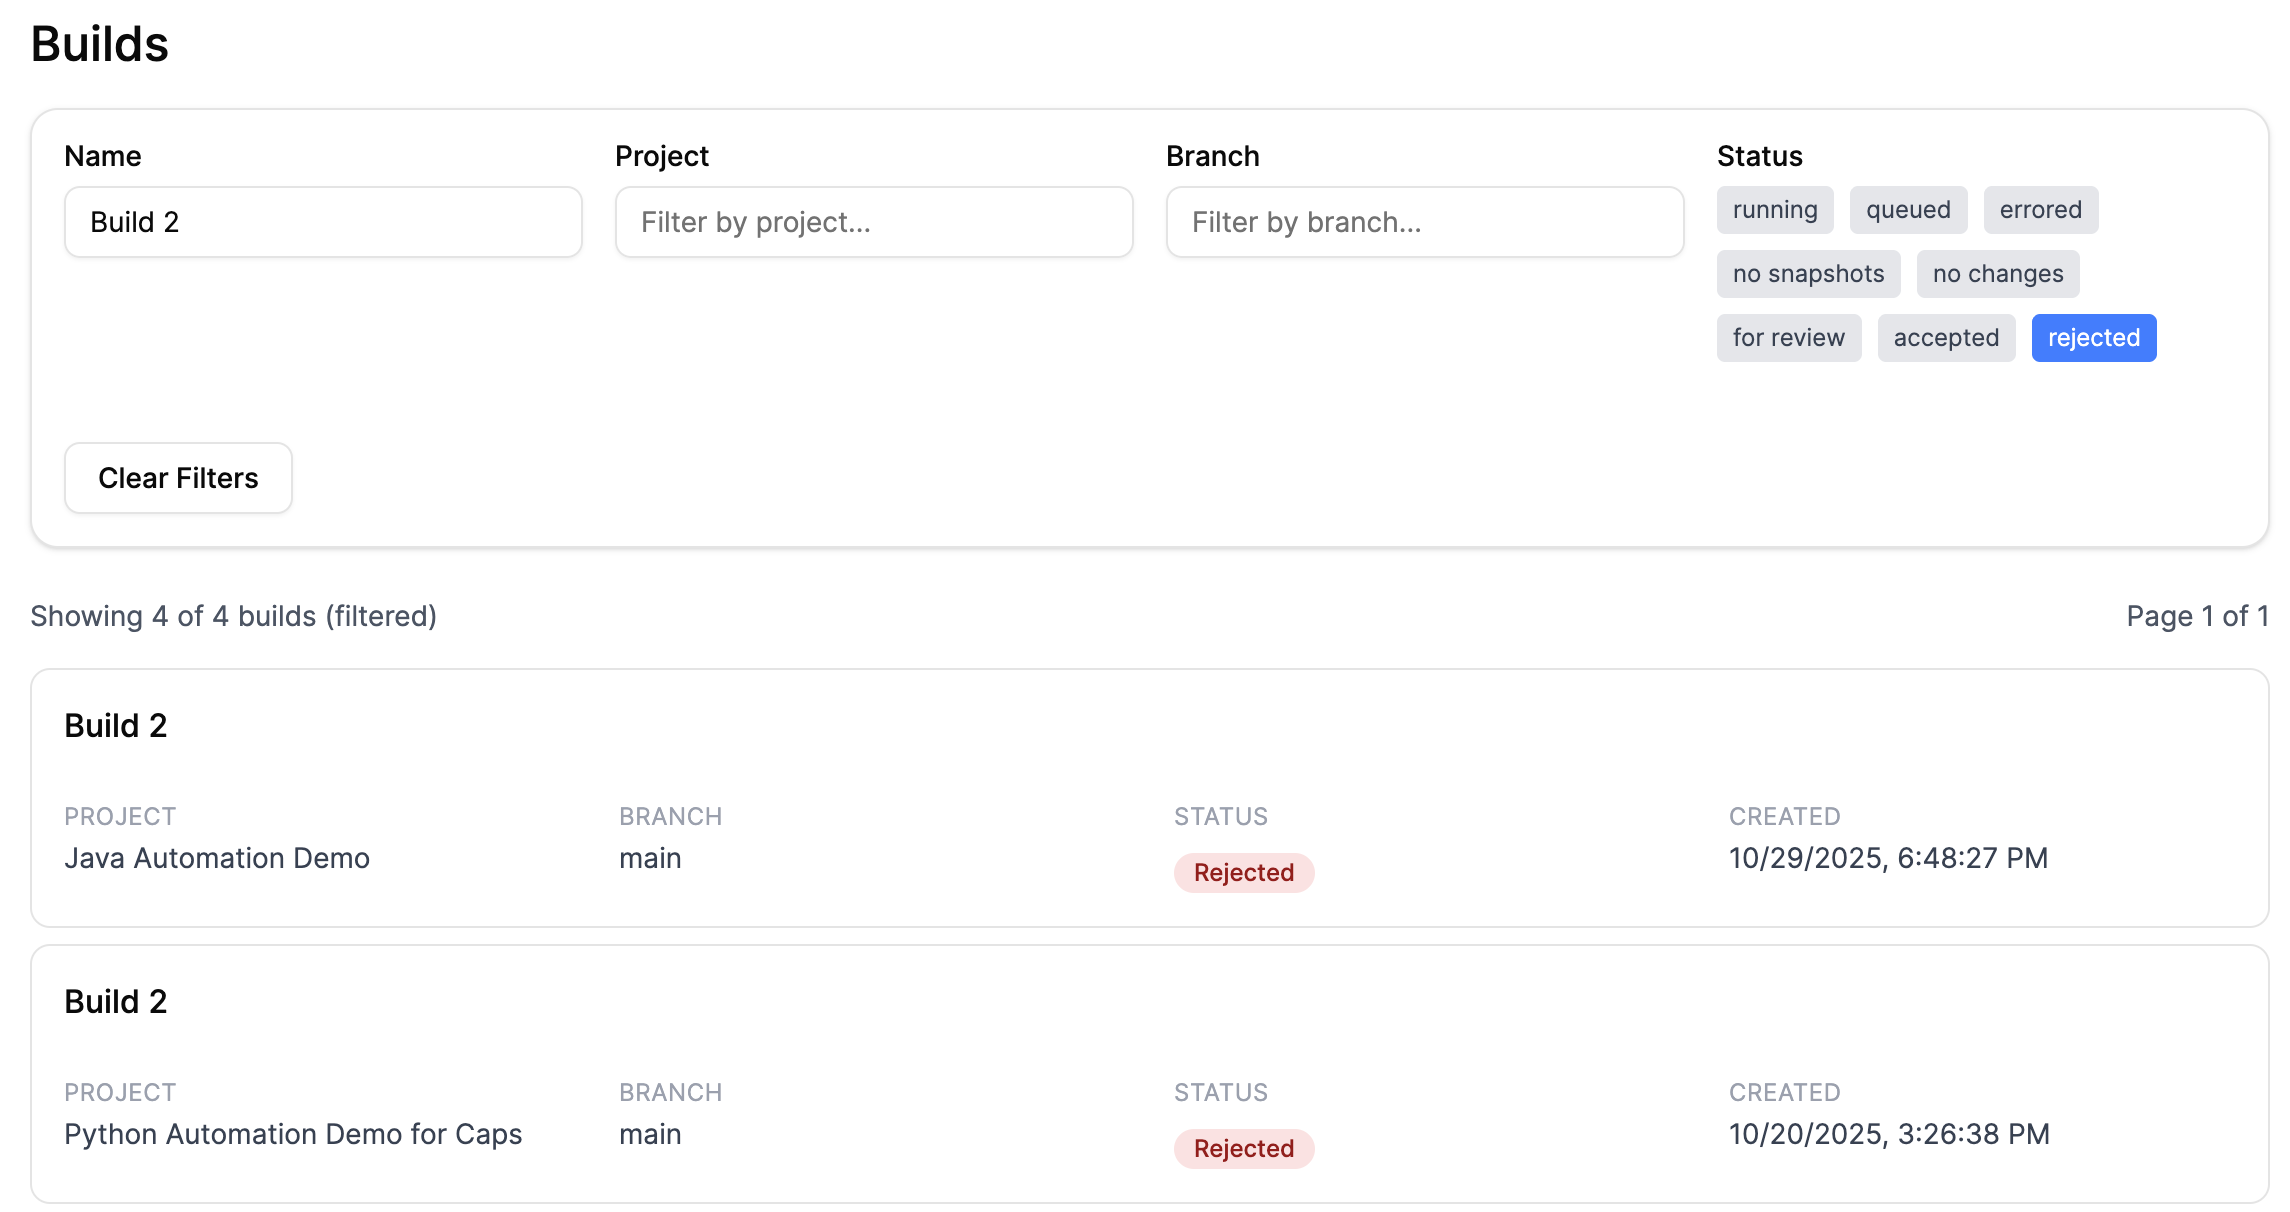Image resolution: width=2290 pixels, height=1212 pixels.
Task: Click the Filter by project input
Action: click(873, 222)
